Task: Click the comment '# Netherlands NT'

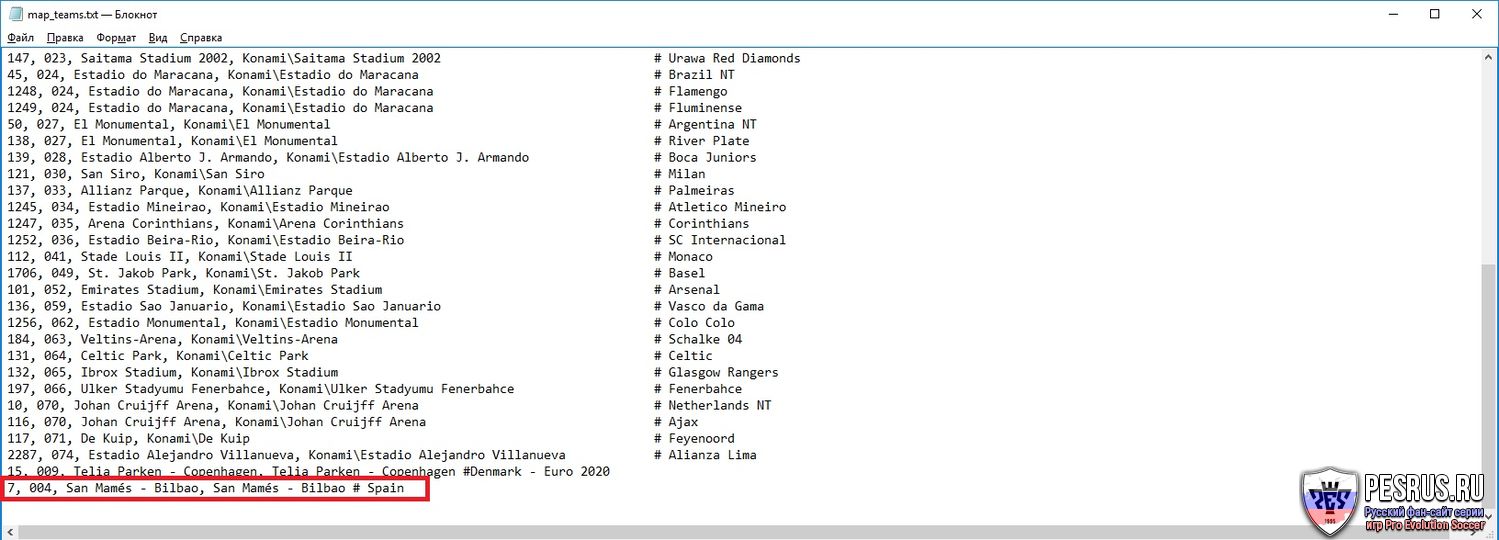Action: pos(713,405)
